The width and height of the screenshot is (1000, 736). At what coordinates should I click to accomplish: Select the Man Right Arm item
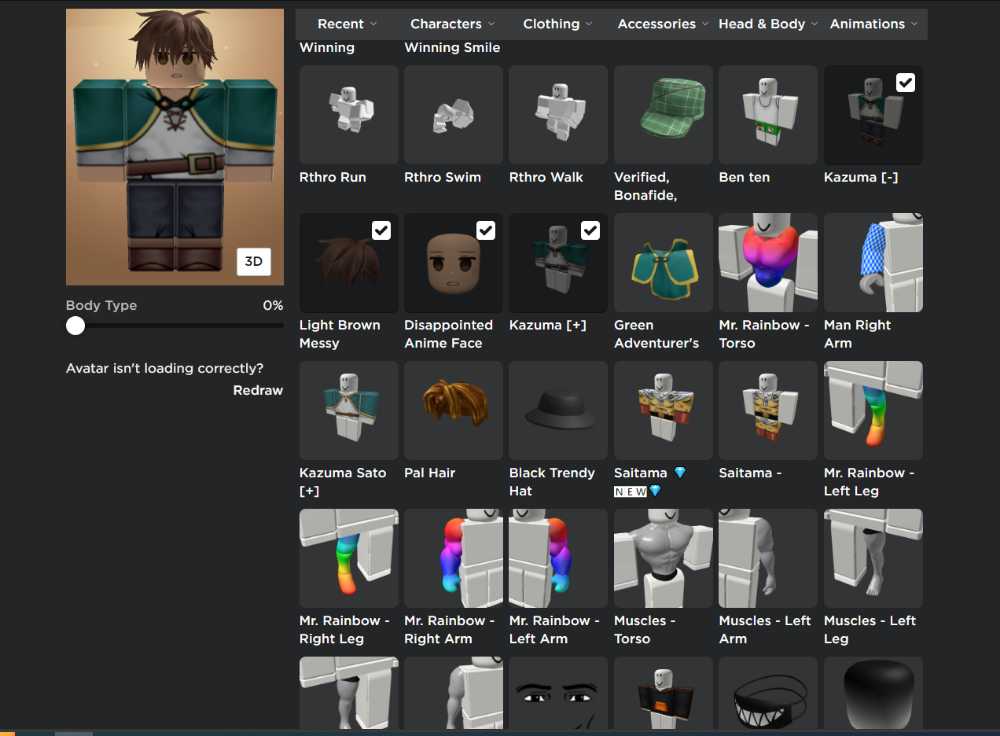(873, 263)
